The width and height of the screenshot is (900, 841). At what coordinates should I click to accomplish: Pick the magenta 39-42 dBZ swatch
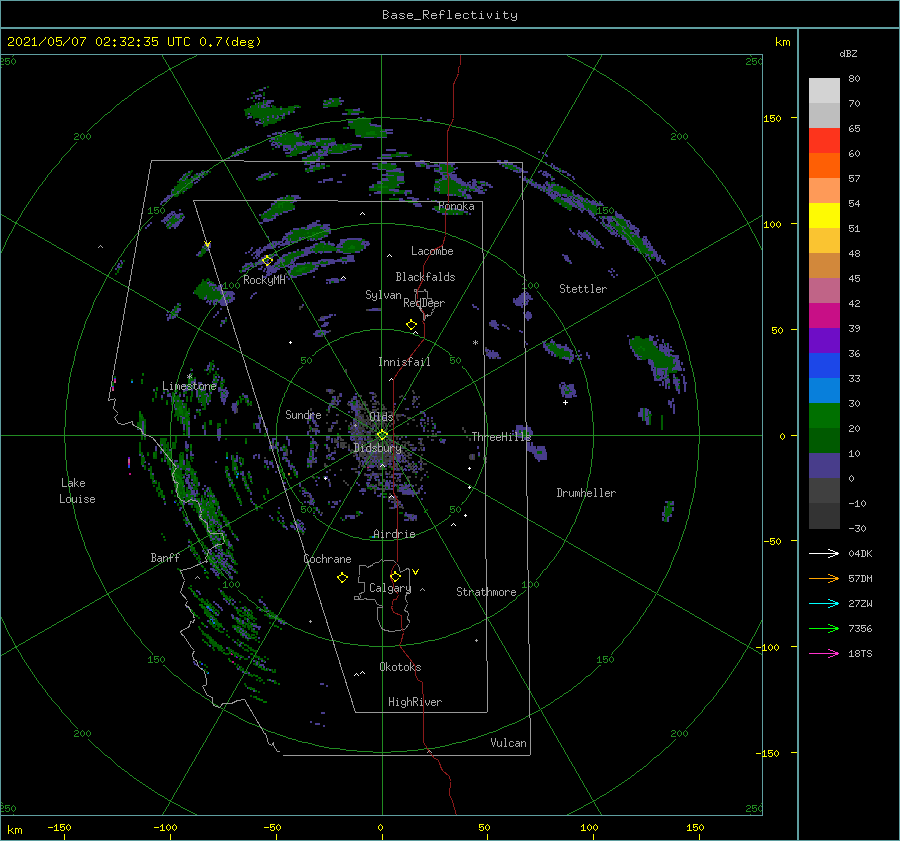(824, 316)
